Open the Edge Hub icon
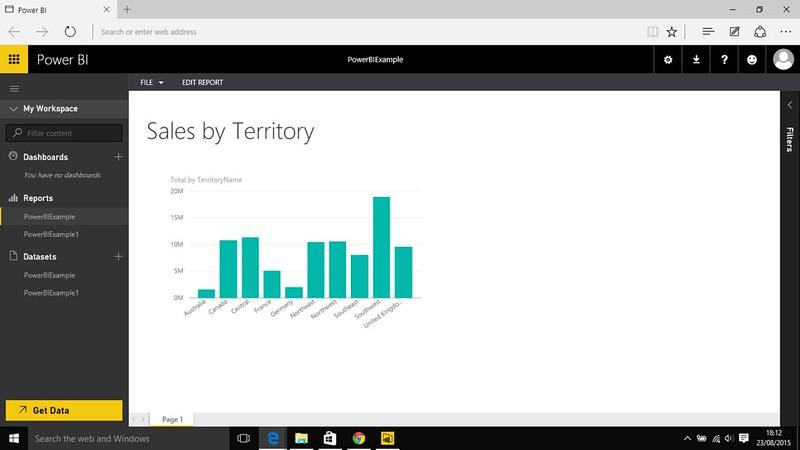The height and width of the screenshot is (450, 800). (x=708, y=32)
